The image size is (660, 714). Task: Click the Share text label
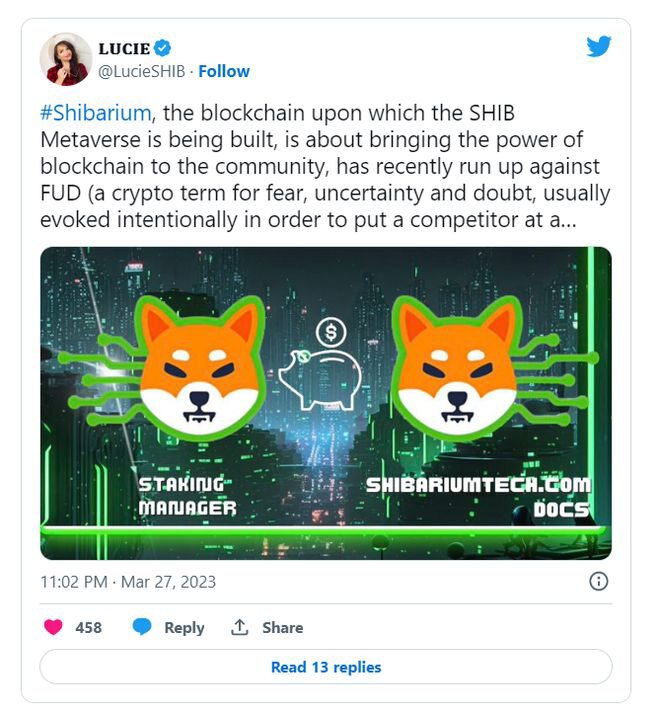(x=282, y=627)
